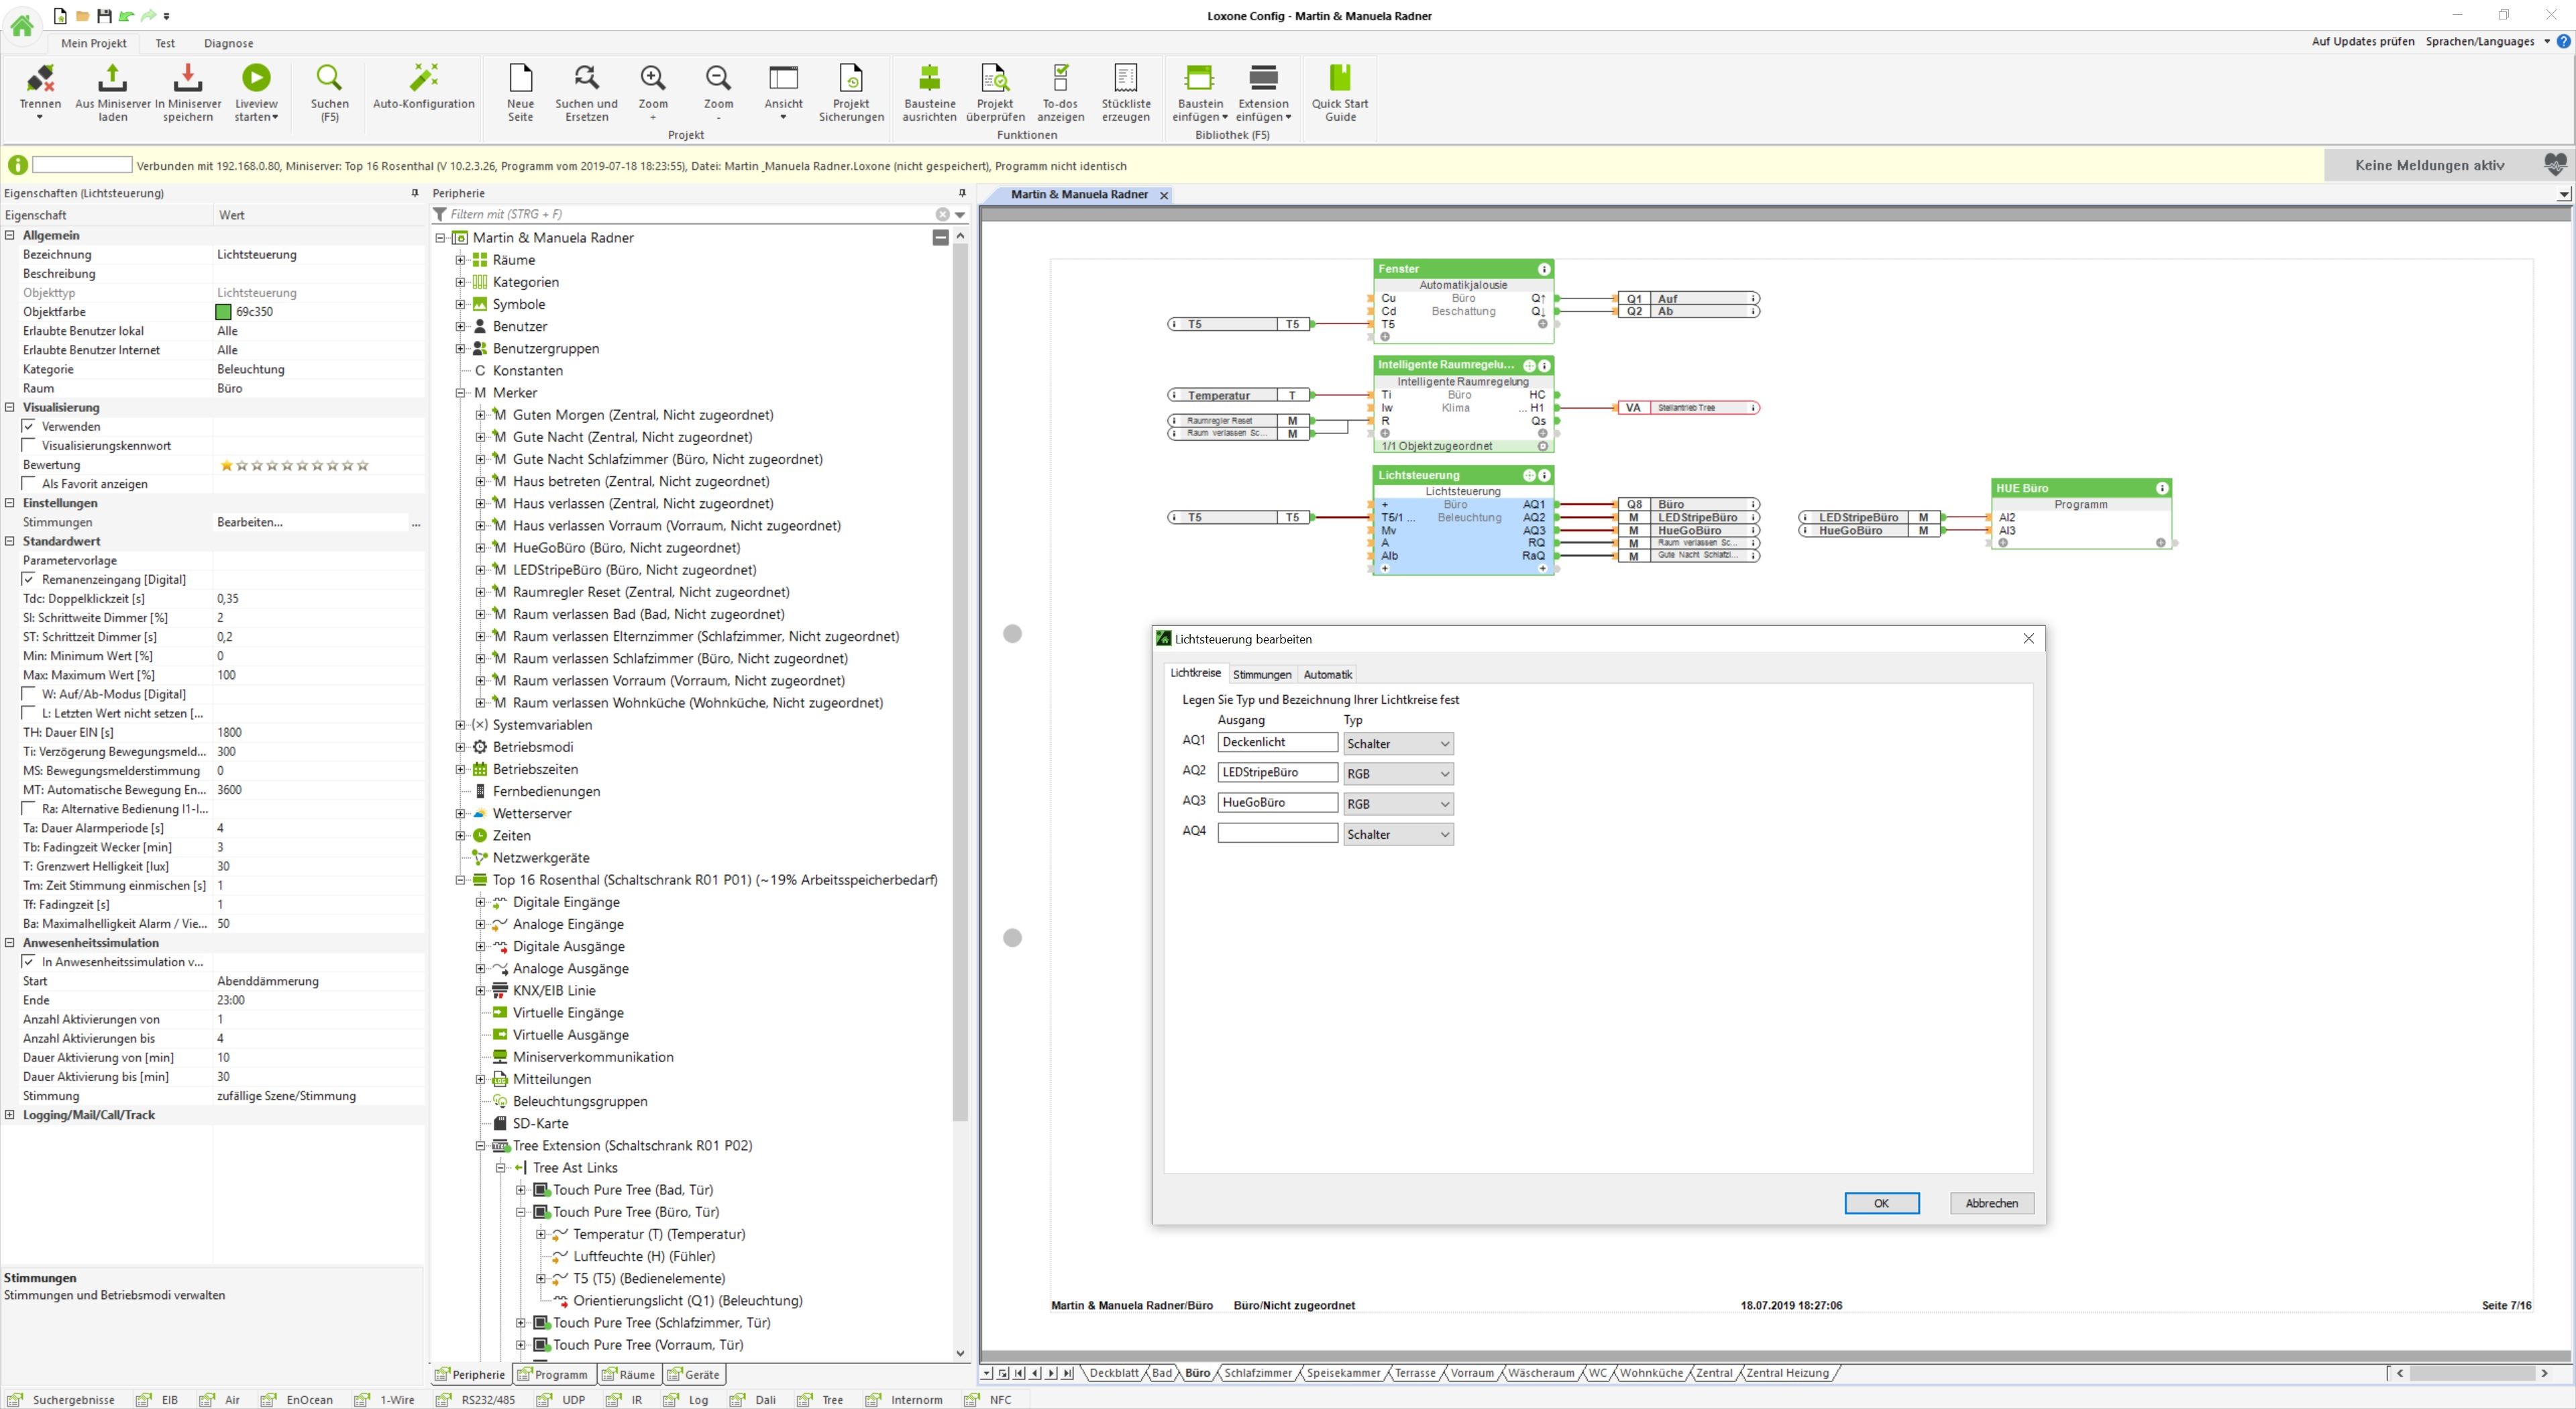Toggle the Visualisierungskennwort checkbox

[x=29, y=446]
